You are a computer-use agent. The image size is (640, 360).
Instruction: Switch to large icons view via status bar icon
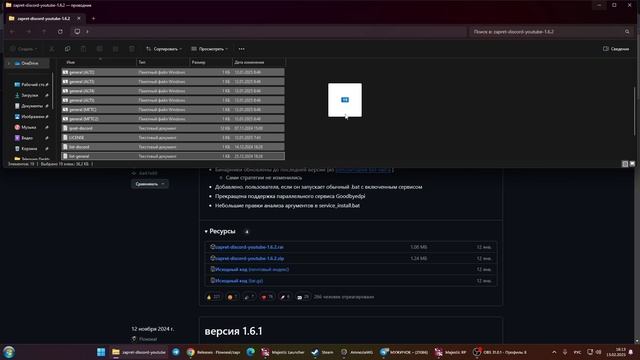click(632, 164)
